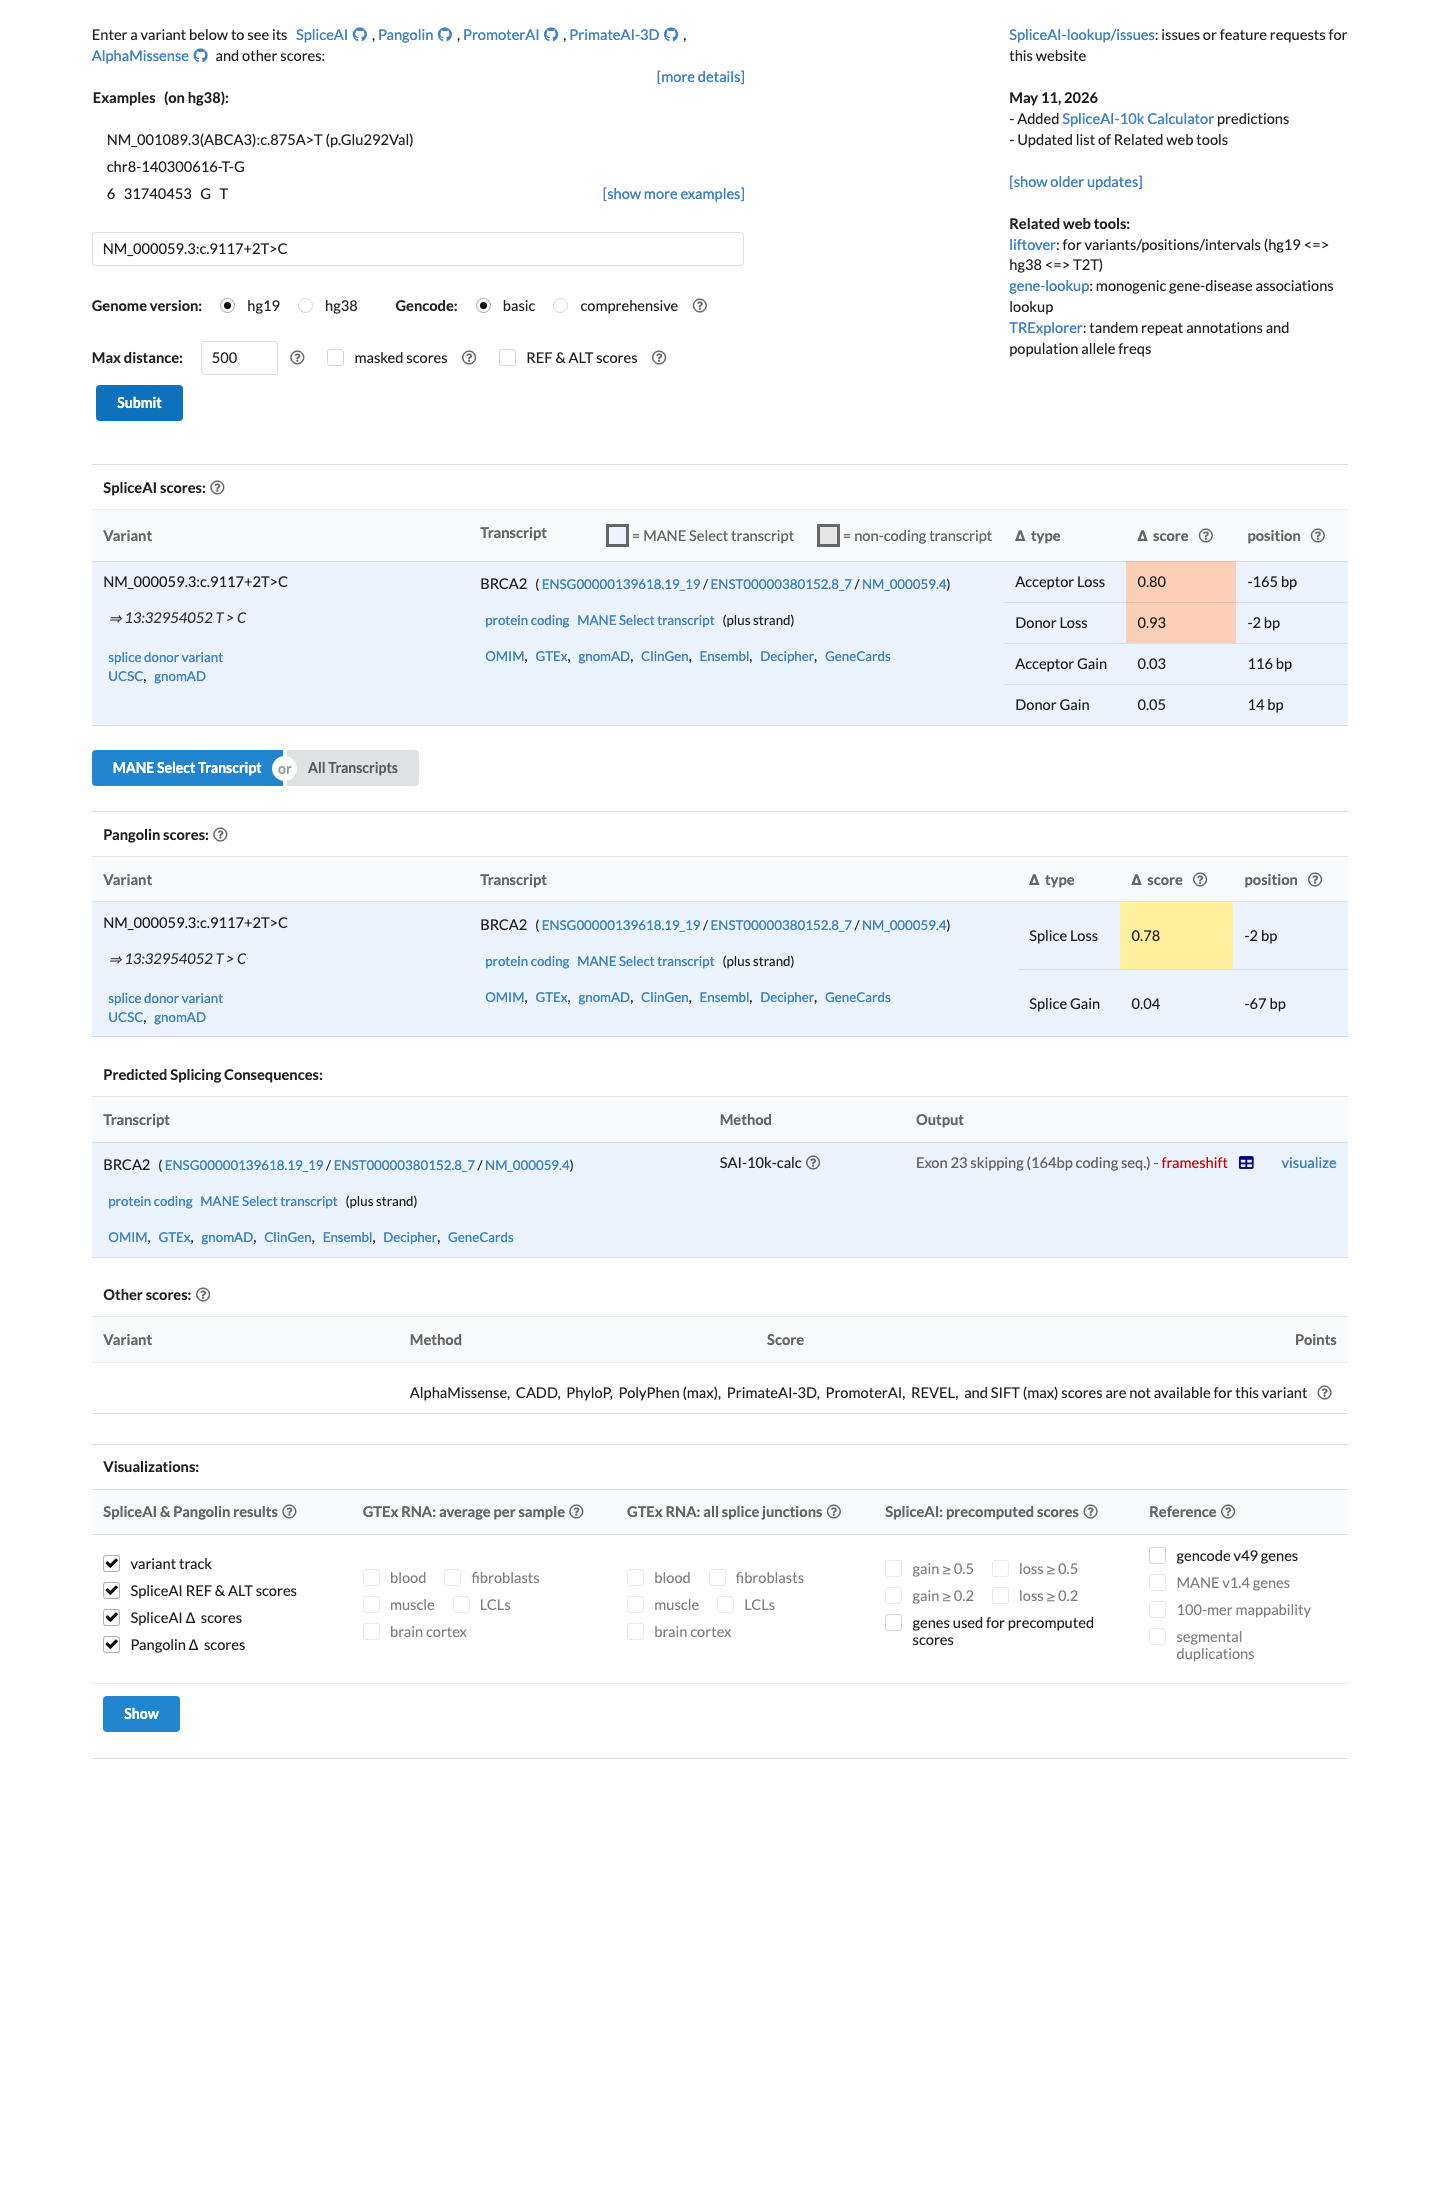Click help icon next to Gencode comprehensive

[x=700, y=306]
